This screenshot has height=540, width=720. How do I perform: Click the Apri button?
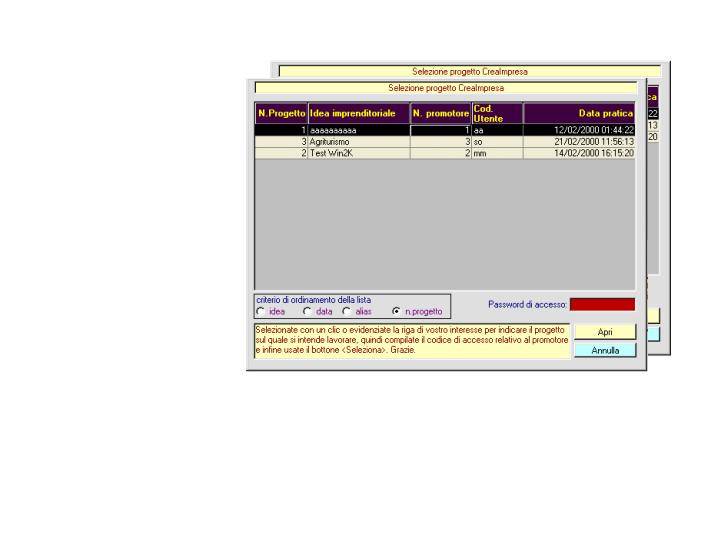pos(605,332)
